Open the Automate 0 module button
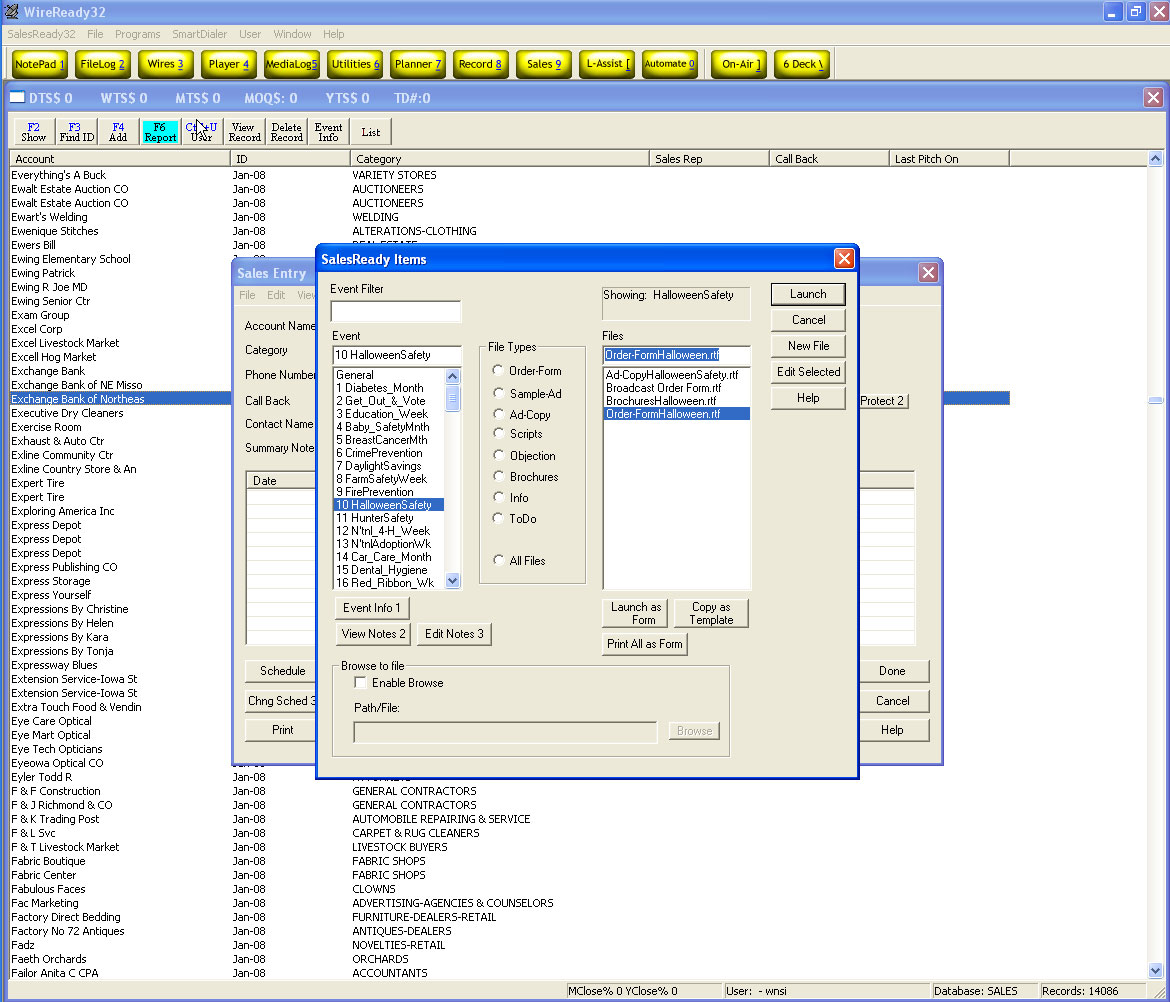The height and width of the screenshot is (1002, 1170). coord(669,64)
